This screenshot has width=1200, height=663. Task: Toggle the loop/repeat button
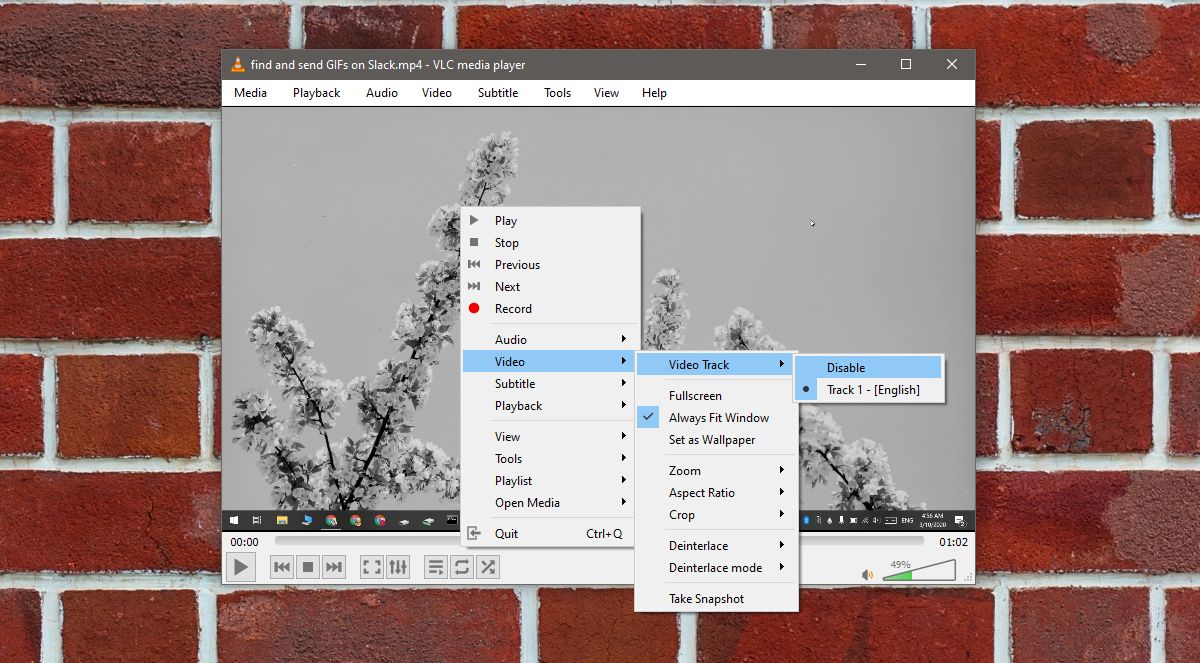(462, 567)
